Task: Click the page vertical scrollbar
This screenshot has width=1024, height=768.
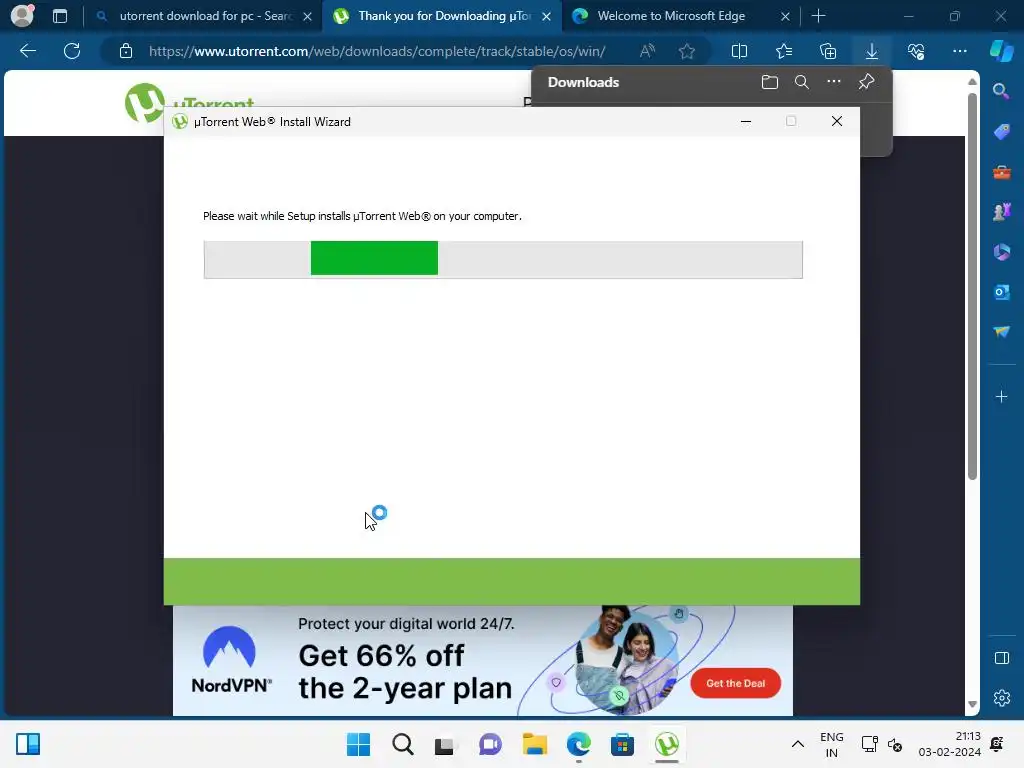Action: coord(972,286)
